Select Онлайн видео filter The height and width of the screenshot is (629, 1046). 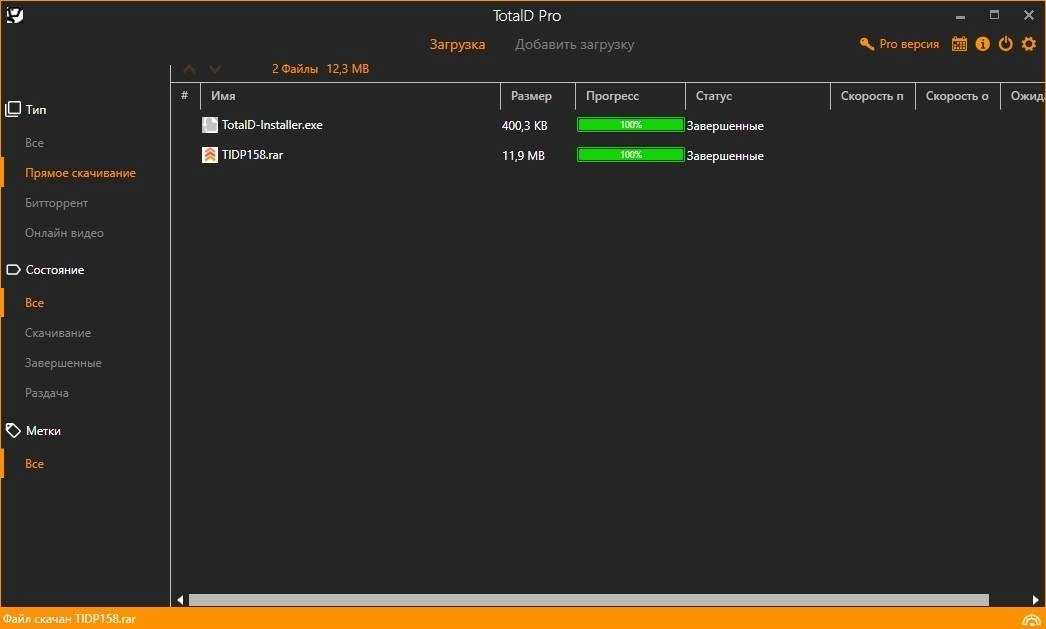pyautogui.click(x=64, y=233)
